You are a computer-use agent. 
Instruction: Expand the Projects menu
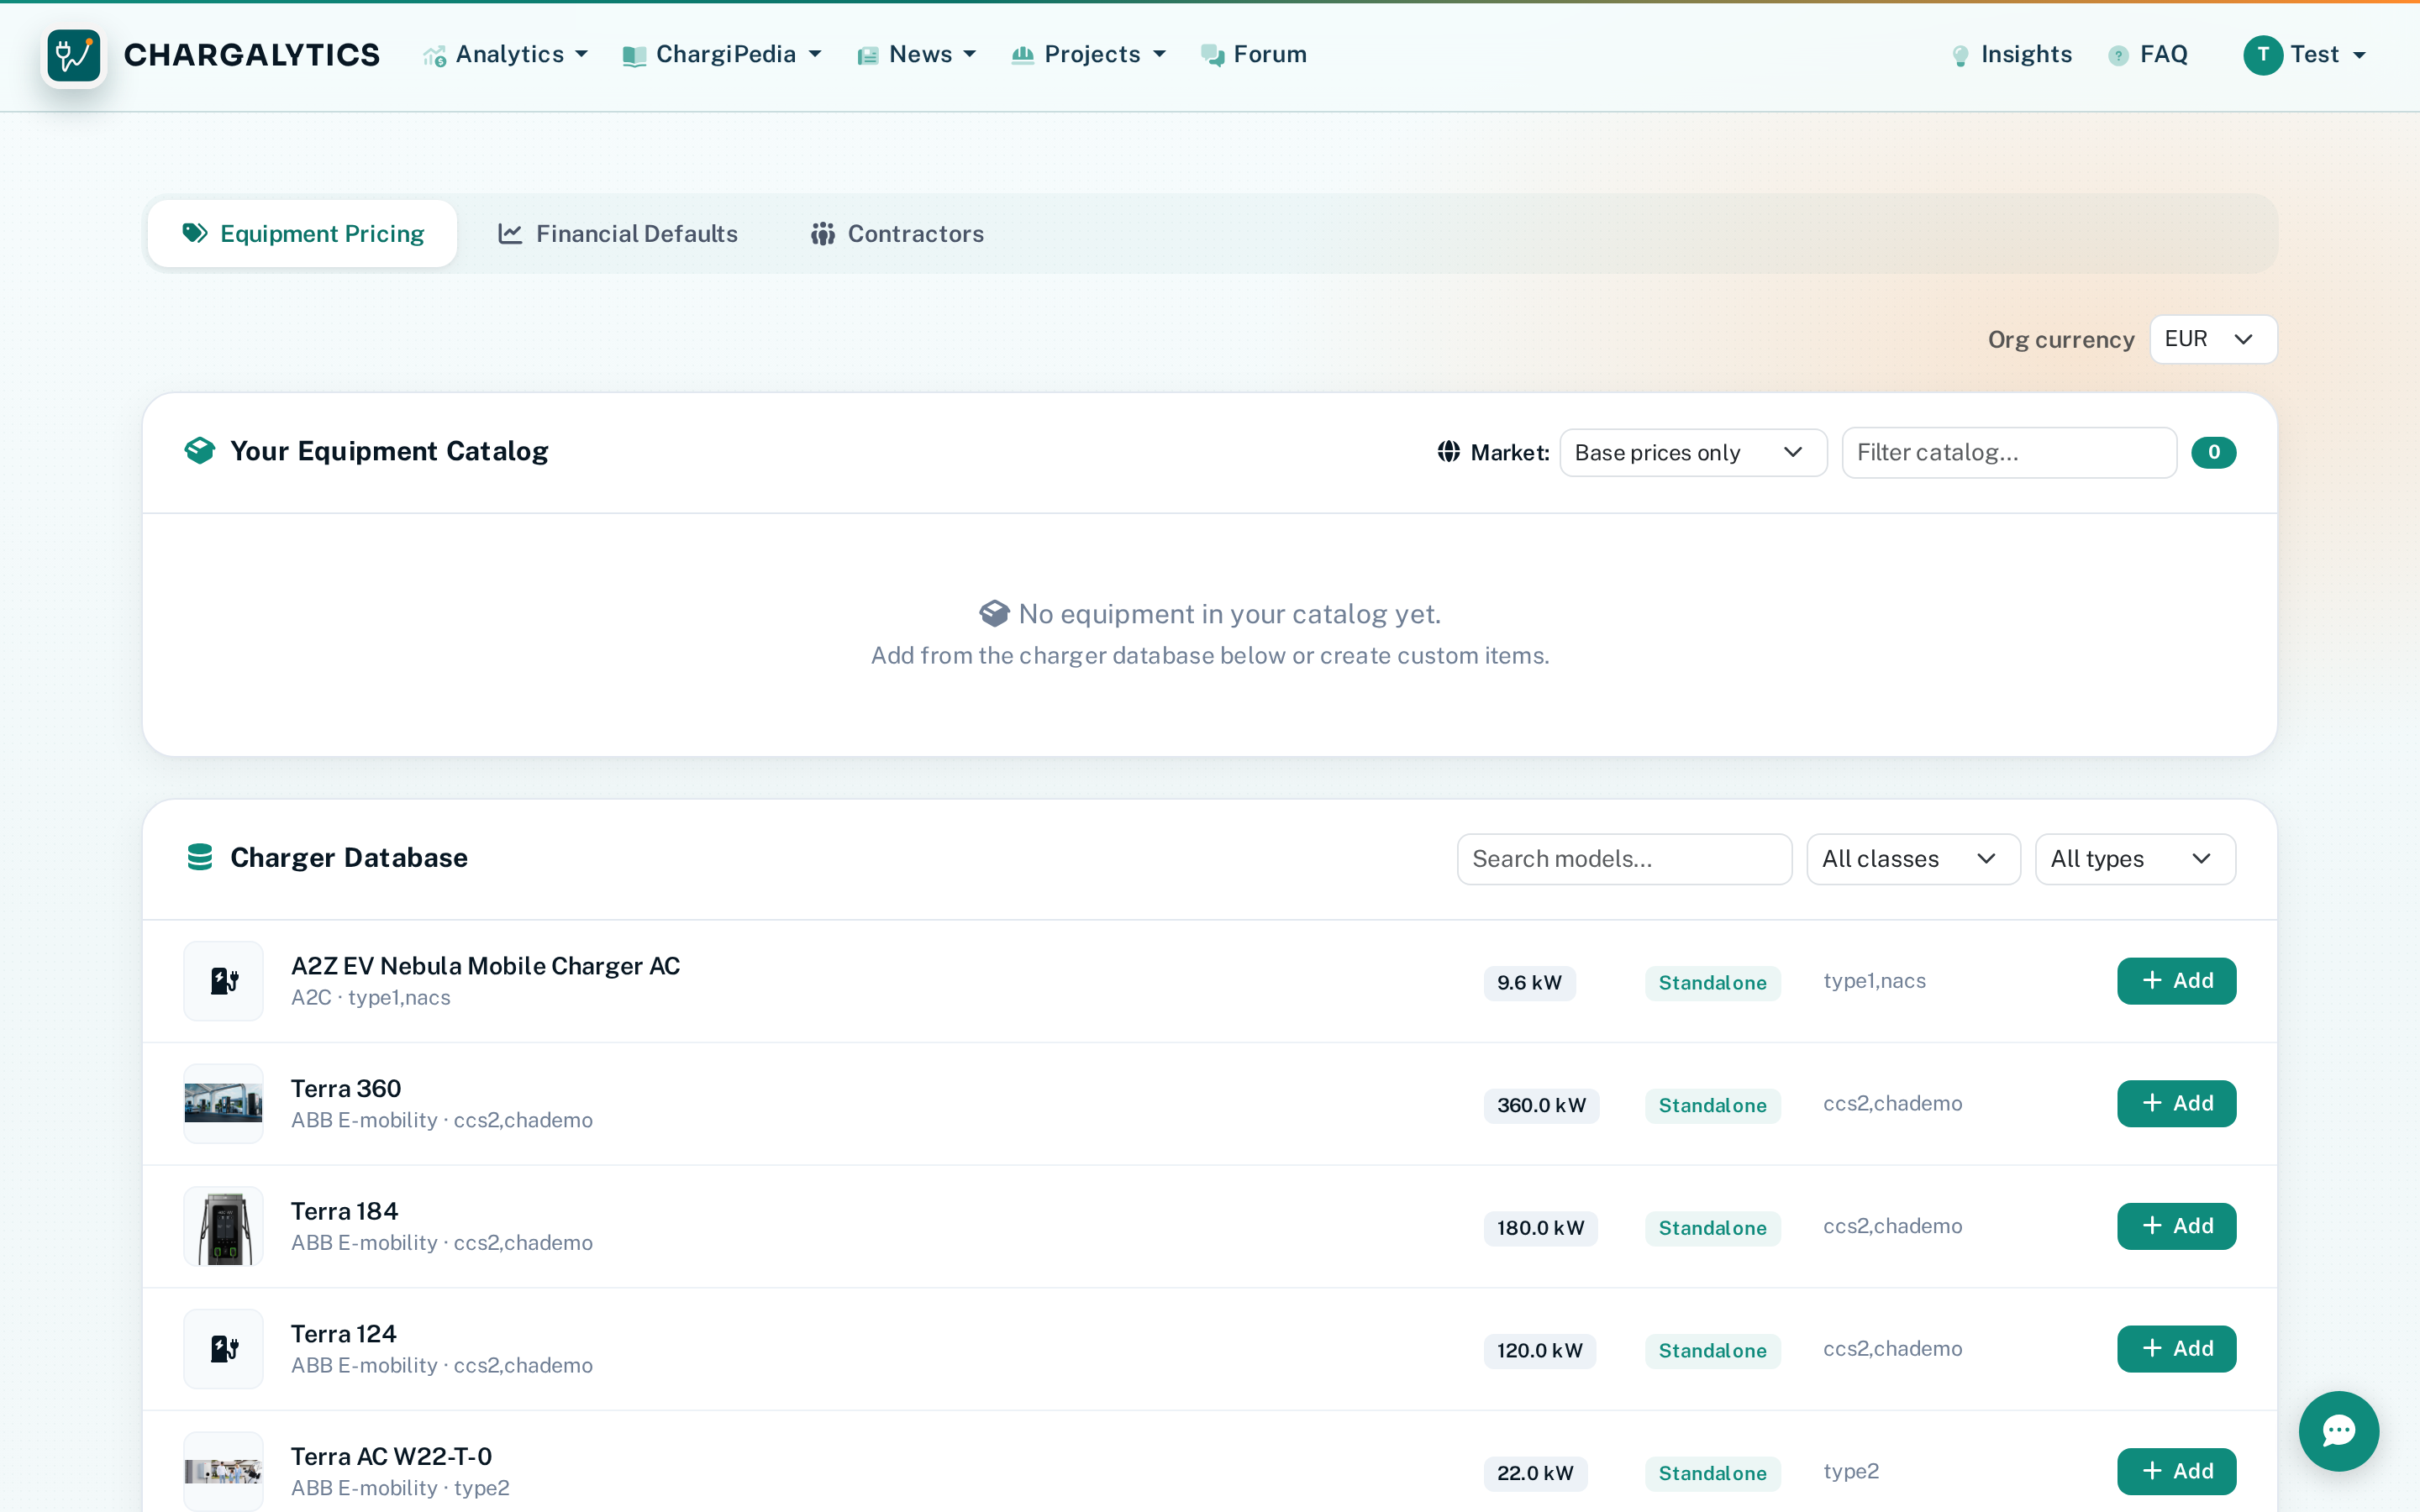click(x=1089, y=55)
